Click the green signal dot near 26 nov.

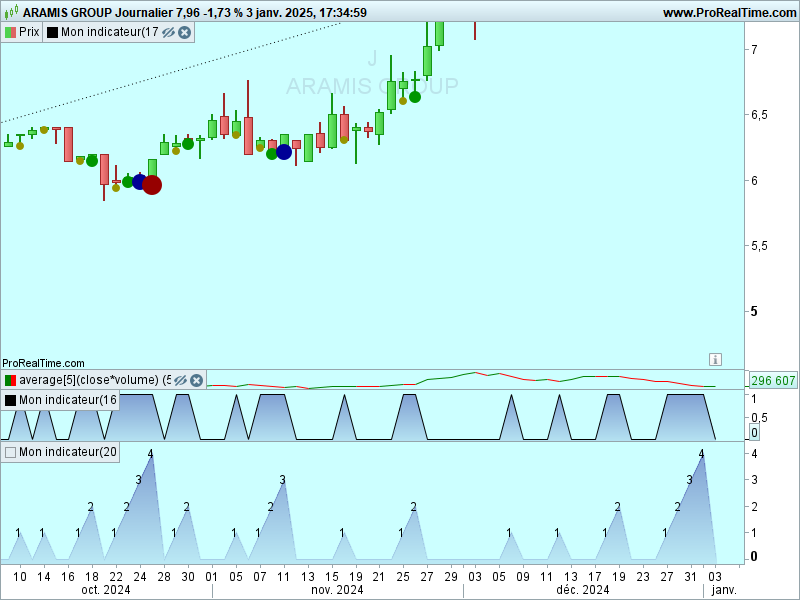(415, 97)
